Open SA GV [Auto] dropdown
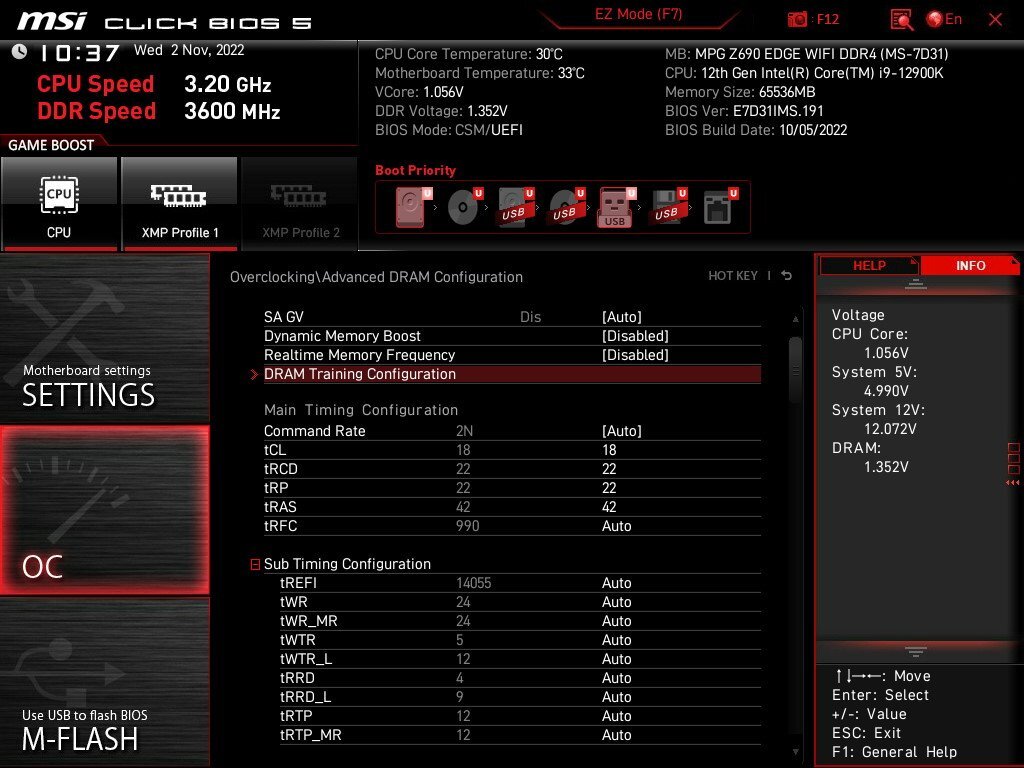 pos(622,317)
